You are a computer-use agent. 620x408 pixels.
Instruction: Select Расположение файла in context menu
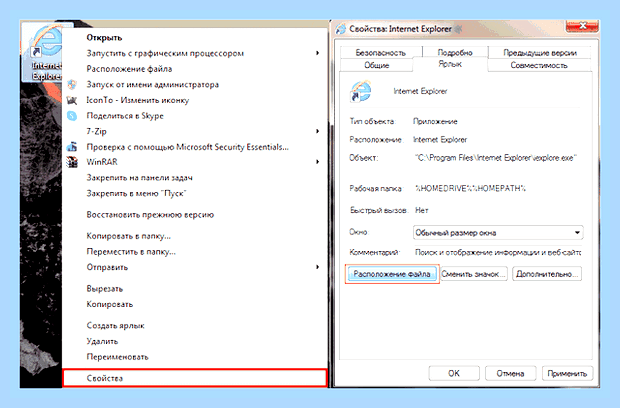click(129, 69)
